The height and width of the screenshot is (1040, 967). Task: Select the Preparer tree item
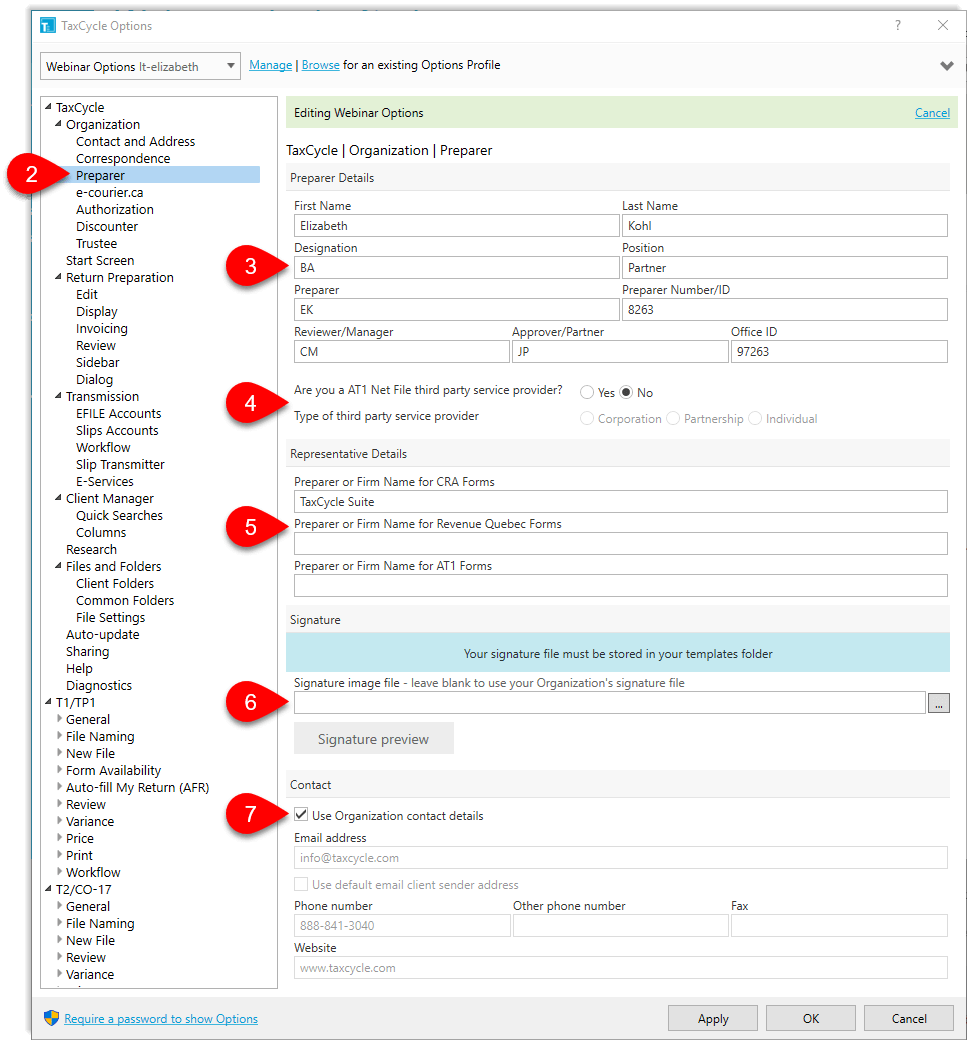pos(100,175)
